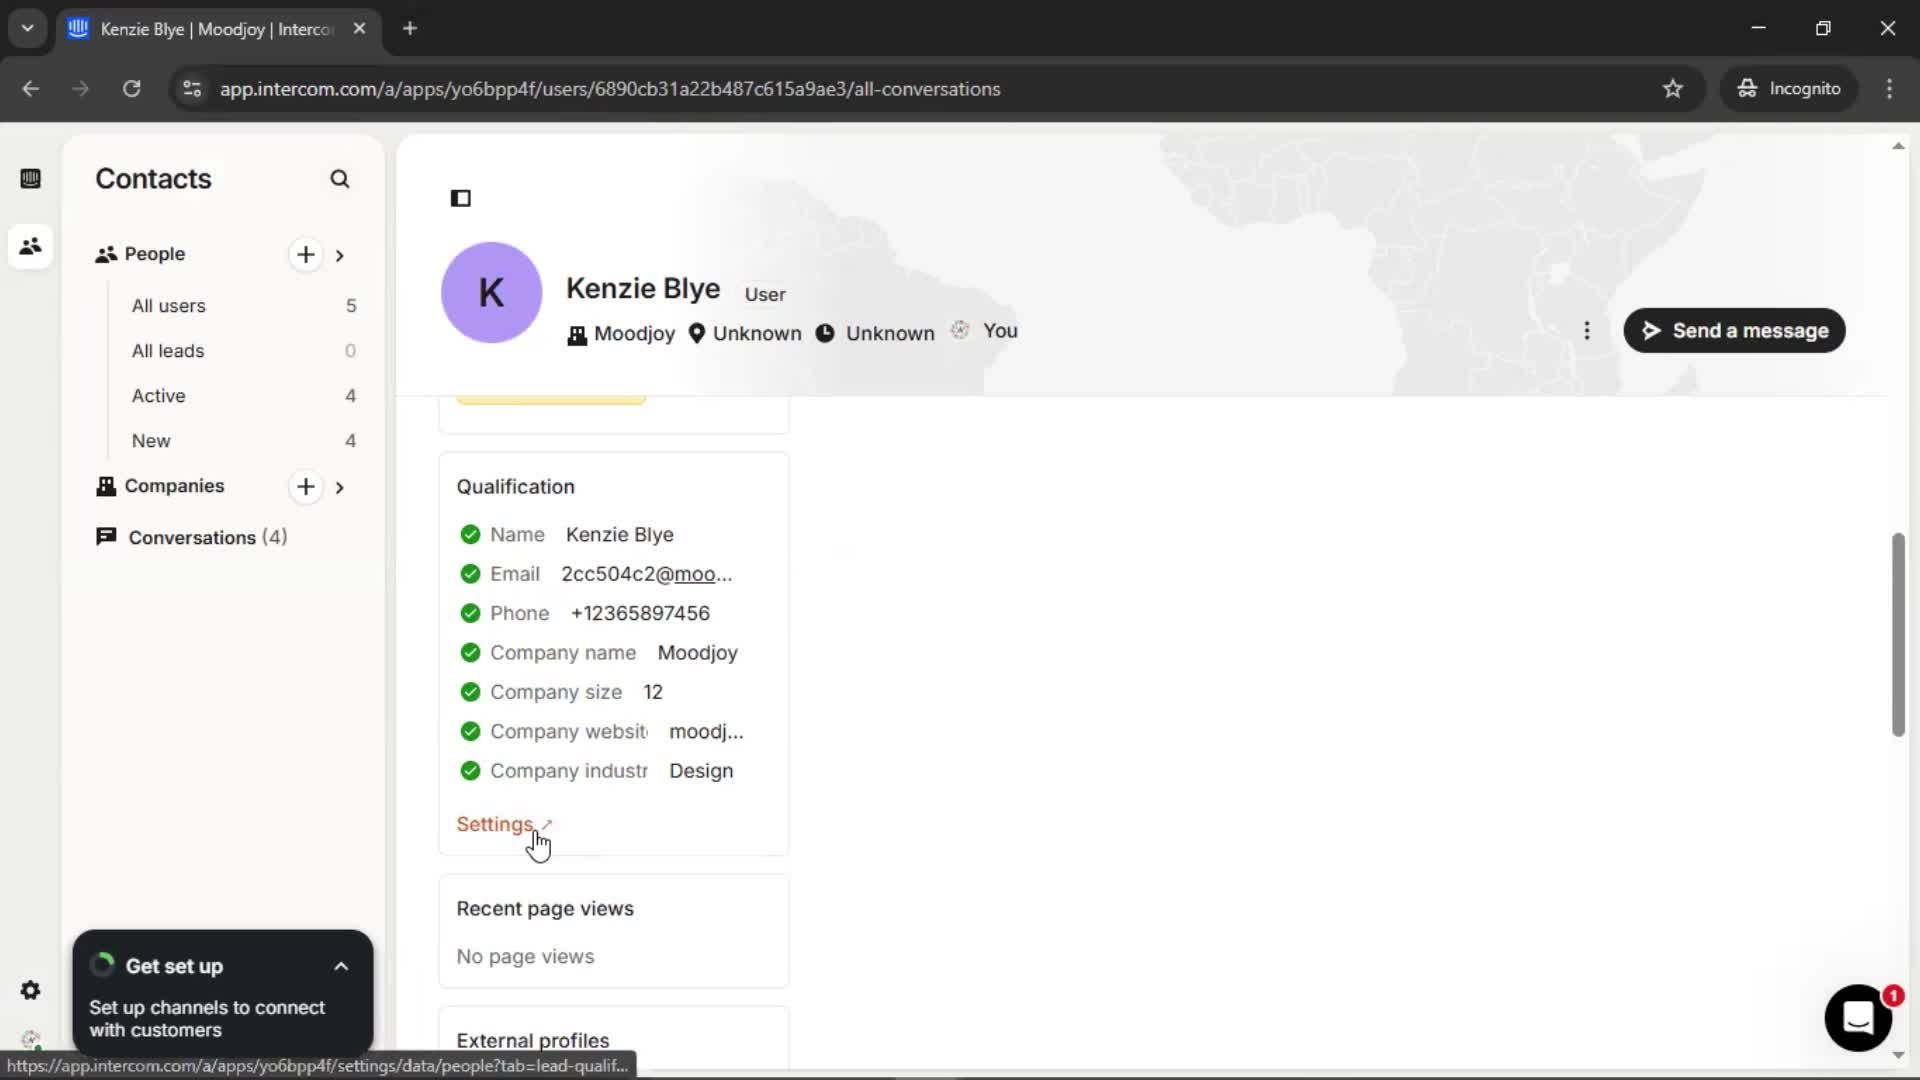Open the three-dot more options menu

1587,331
